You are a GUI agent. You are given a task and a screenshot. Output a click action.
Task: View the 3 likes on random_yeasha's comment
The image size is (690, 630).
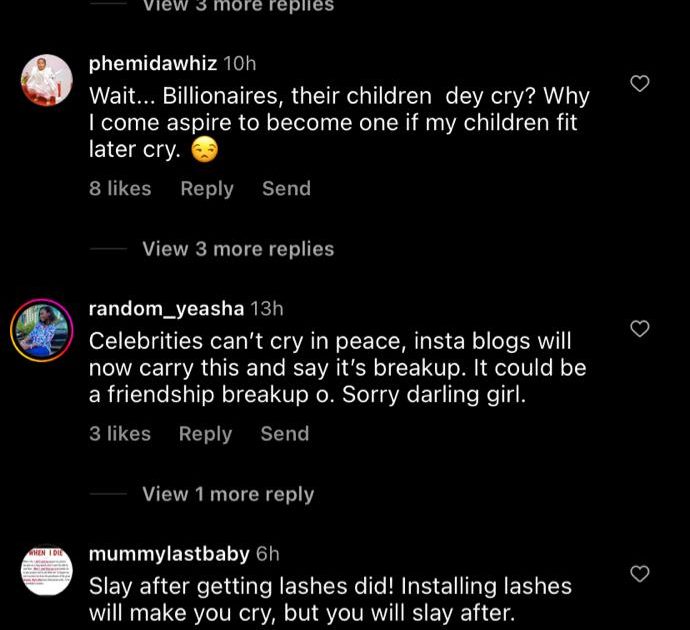119,433
